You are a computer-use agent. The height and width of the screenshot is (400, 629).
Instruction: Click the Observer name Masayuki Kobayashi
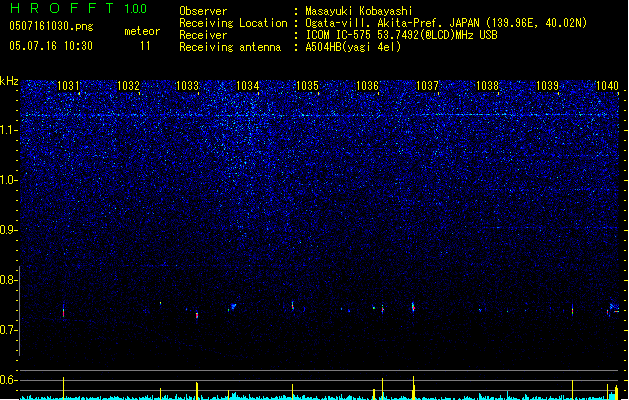pyautogui.click(x=359, y=11)
